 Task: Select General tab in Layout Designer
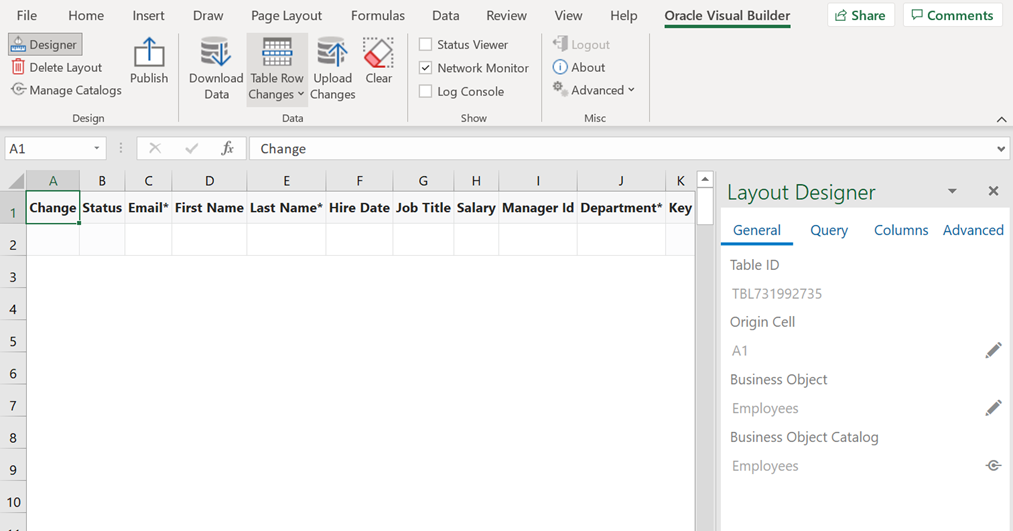[757, 230]
